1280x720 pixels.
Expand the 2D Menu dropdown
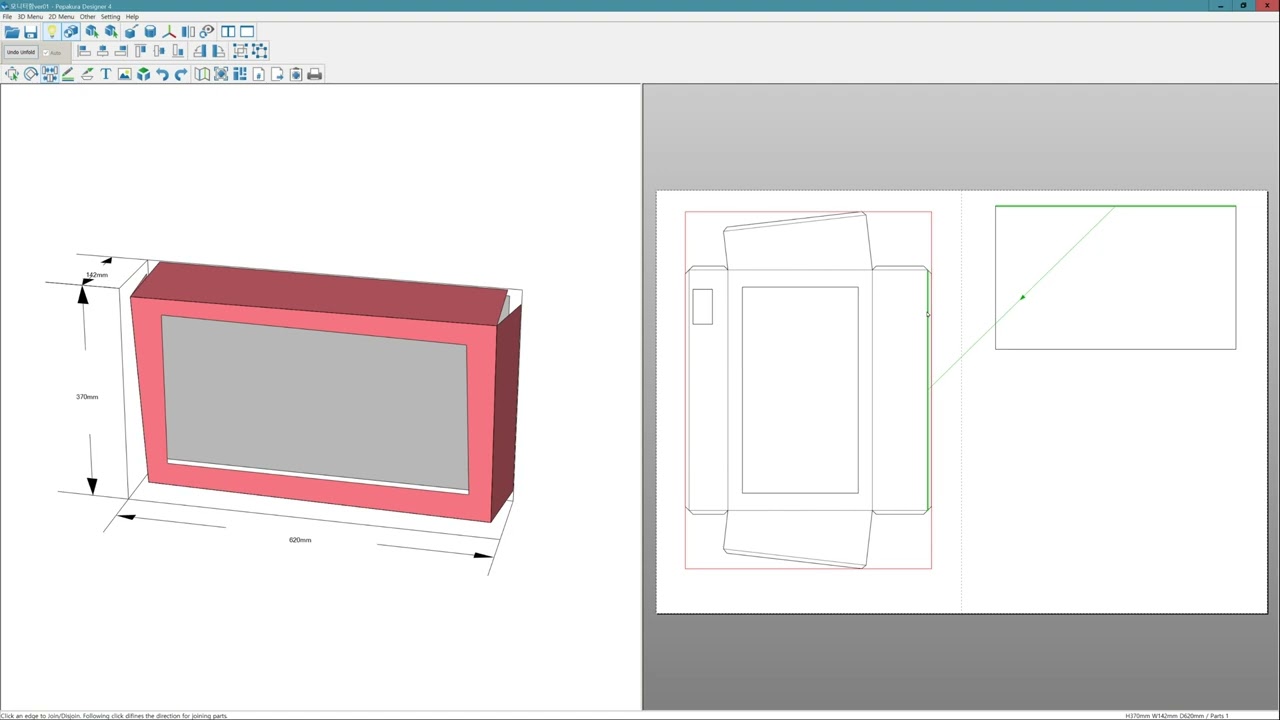pos(61,17)
